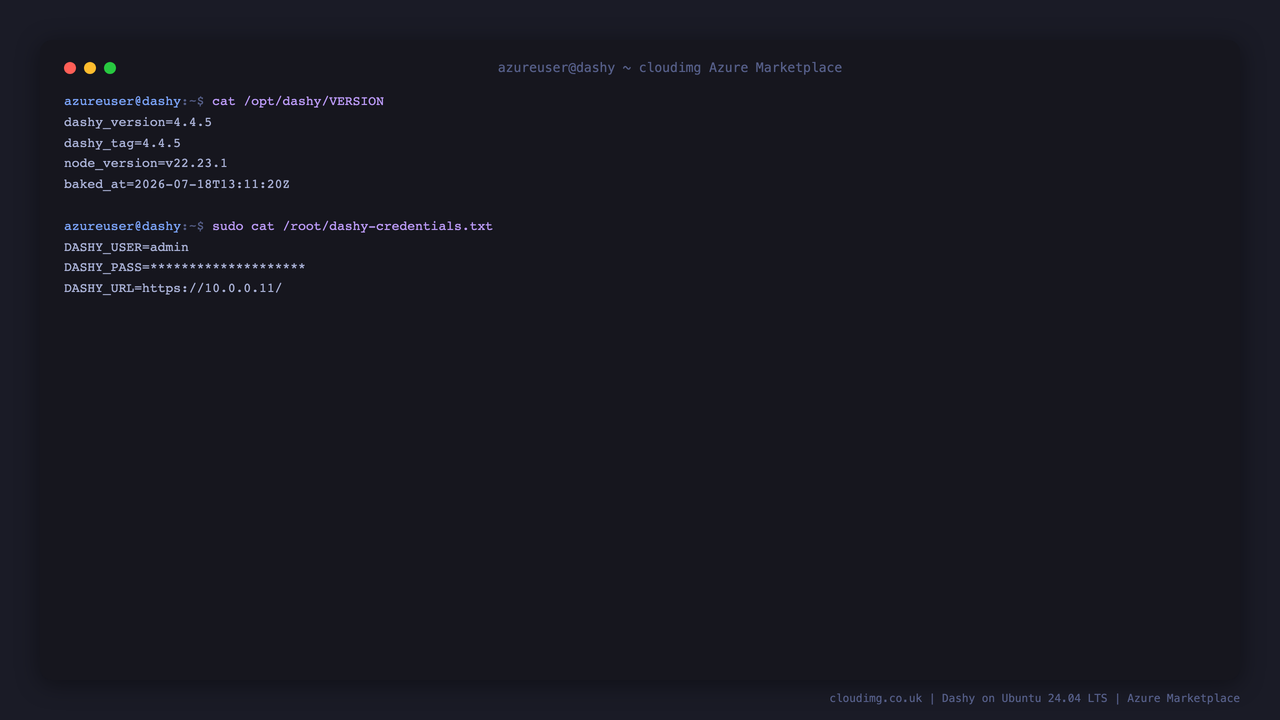Viewport: 1280px width, 720px height.
Task: Click the line 'dashy_version=4.4.5'
Action: [138, 122]
